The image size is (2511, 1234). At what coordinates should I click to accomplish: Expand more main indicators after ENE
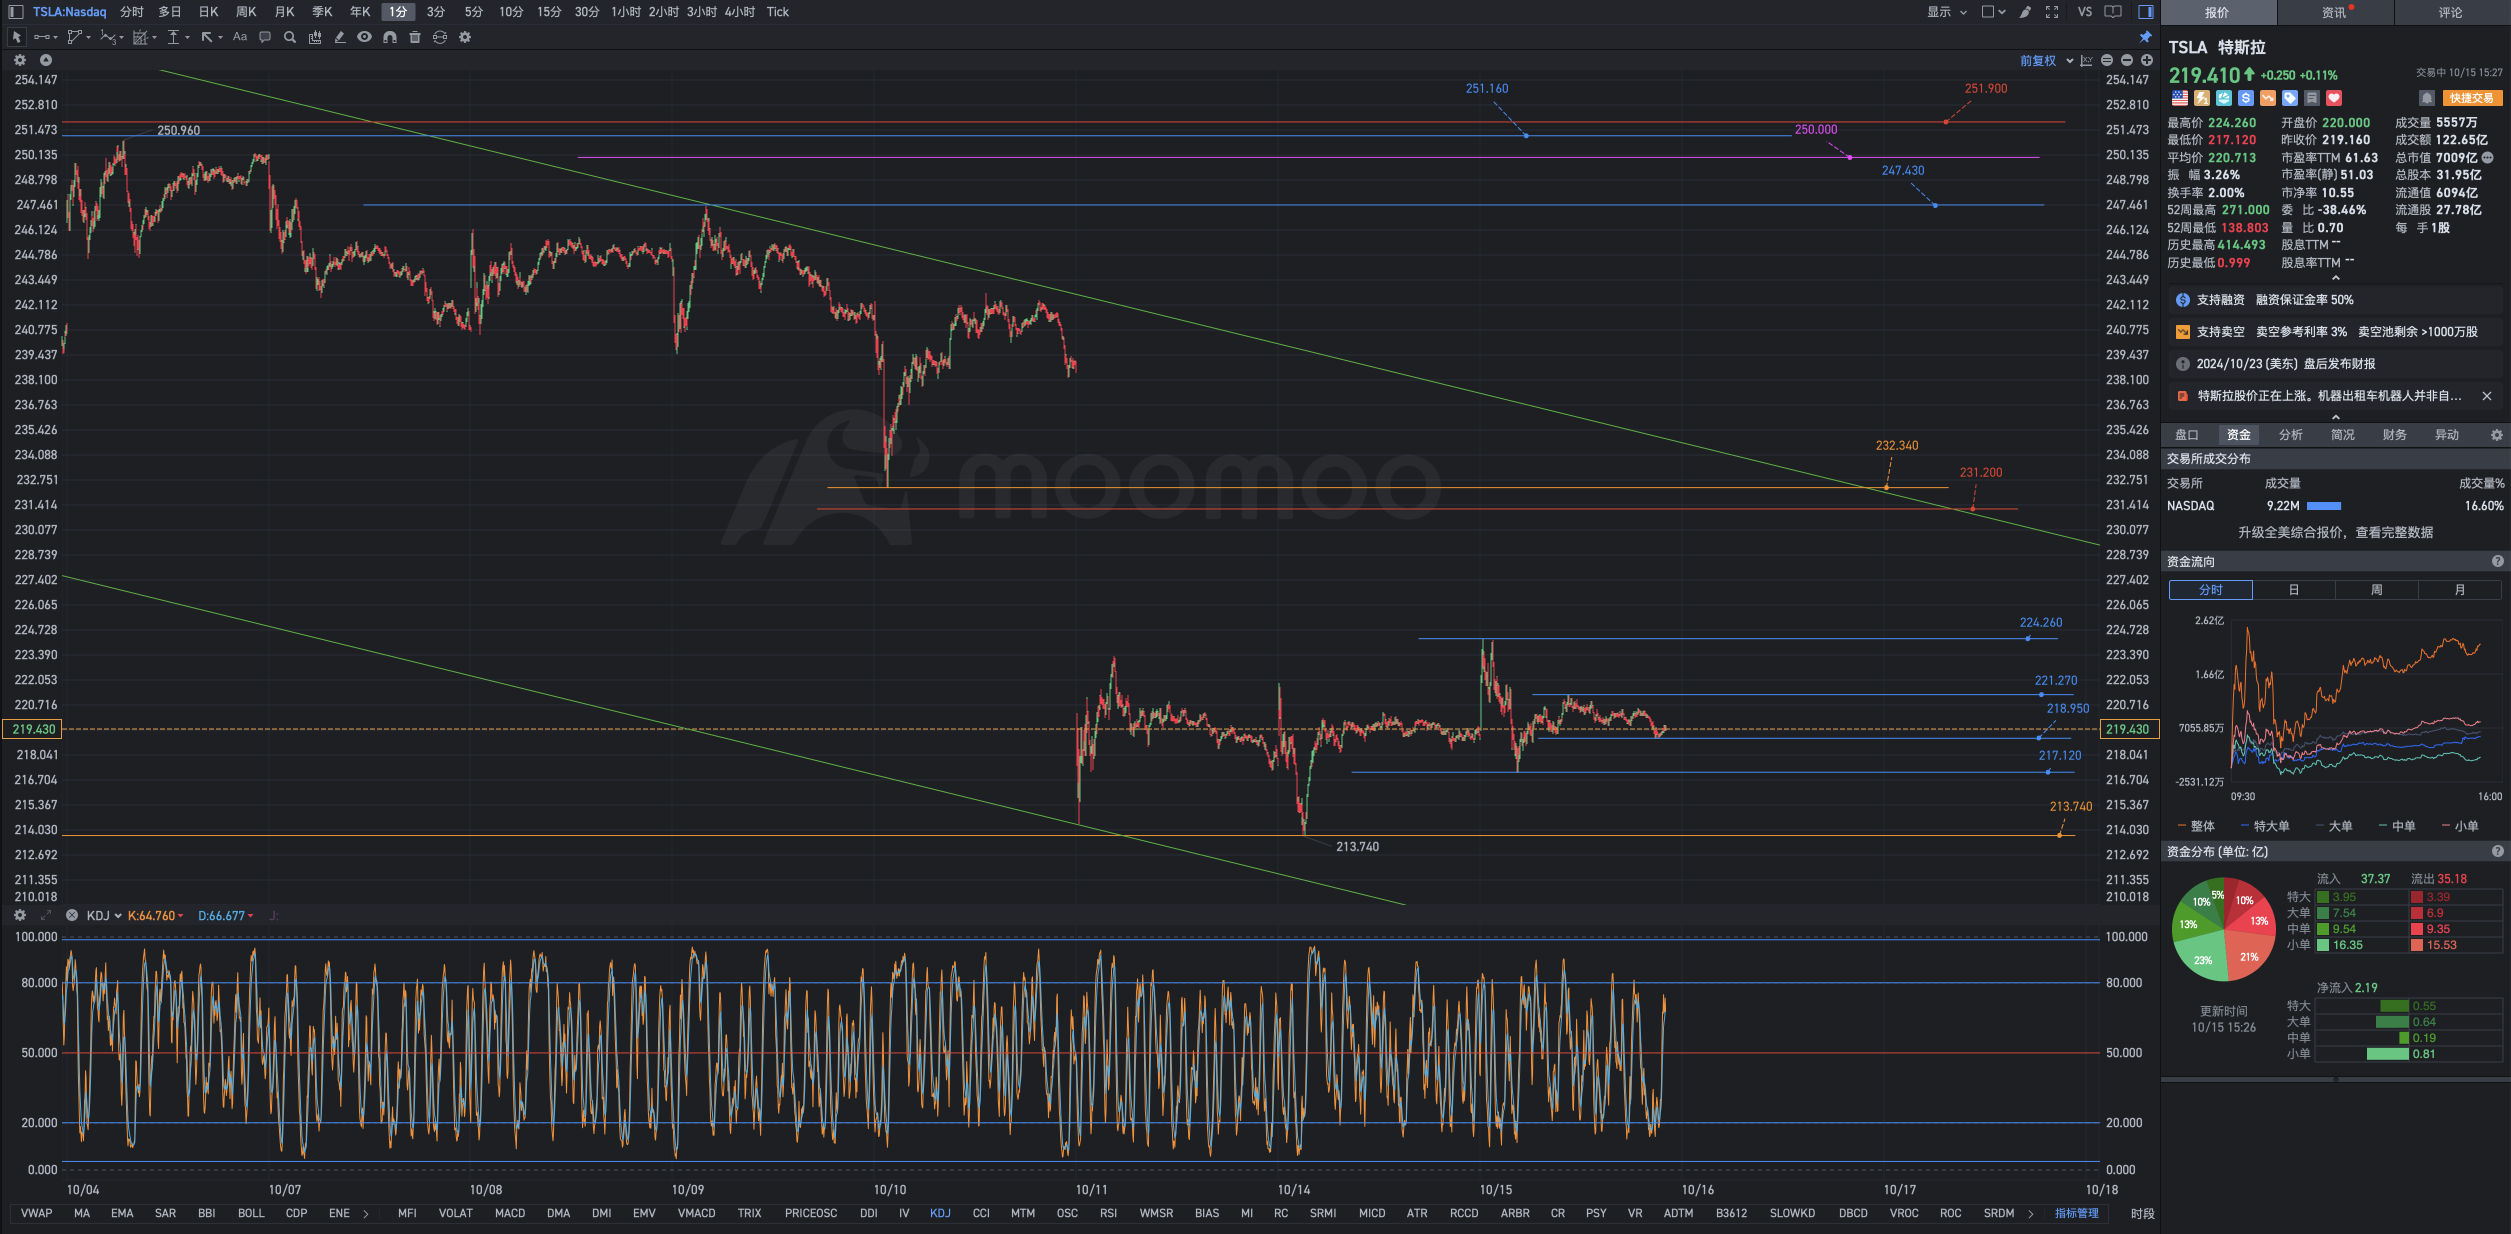pyautogui.click(x=366, y=1214)
